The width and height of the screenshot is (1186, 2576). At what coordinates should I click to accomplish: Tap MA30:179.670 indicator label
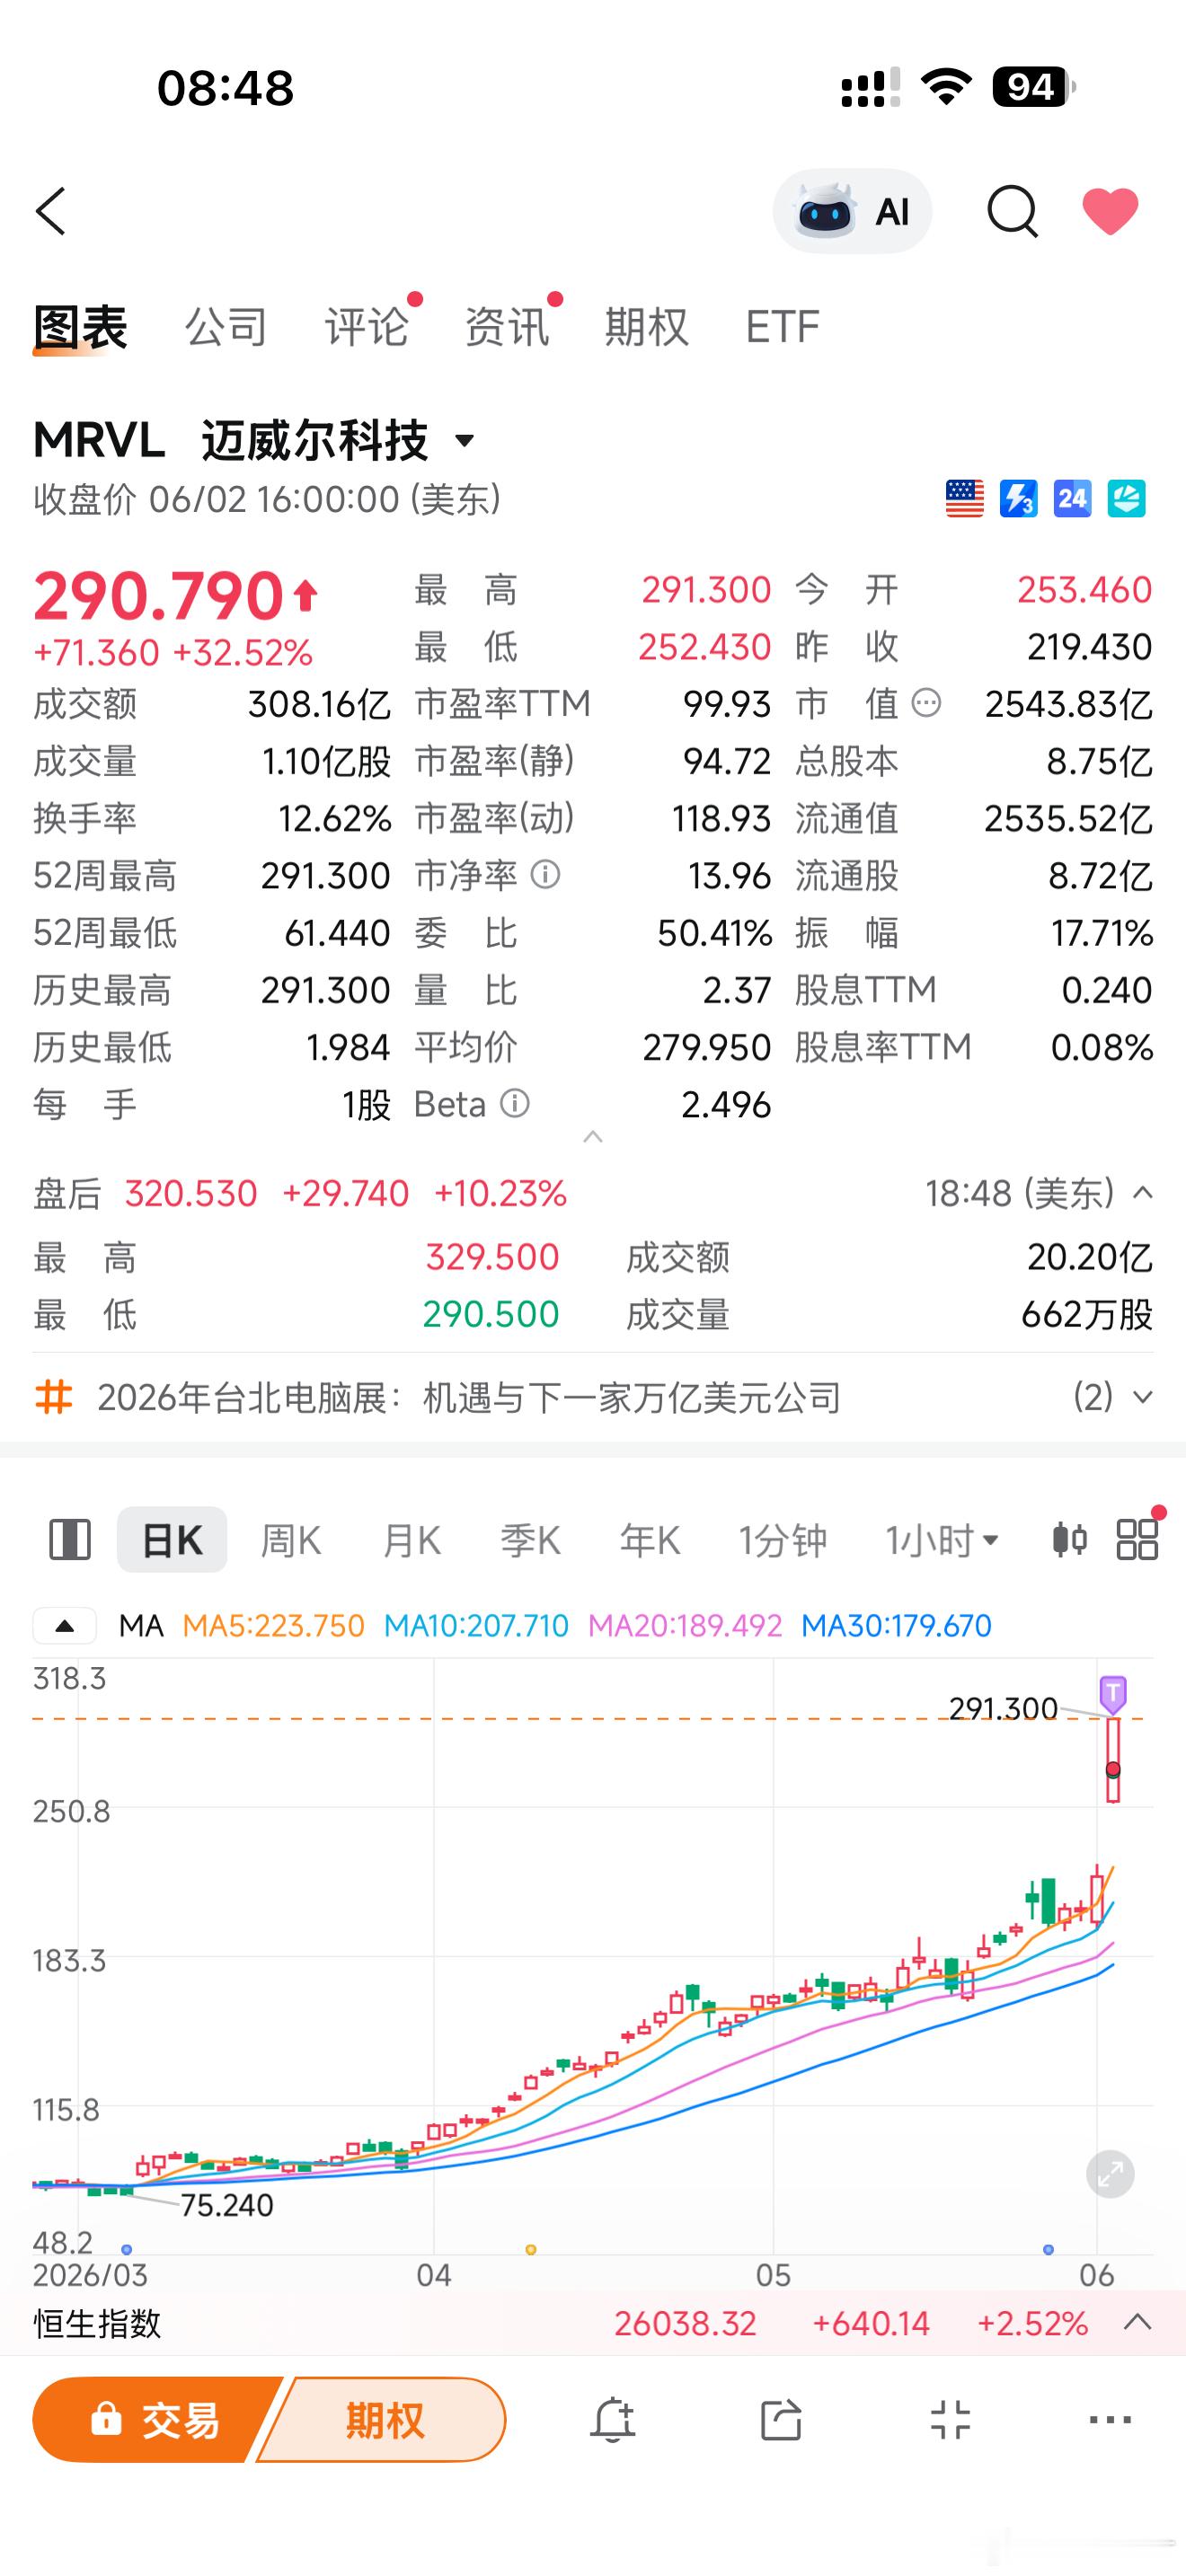tap(897, 1626)
